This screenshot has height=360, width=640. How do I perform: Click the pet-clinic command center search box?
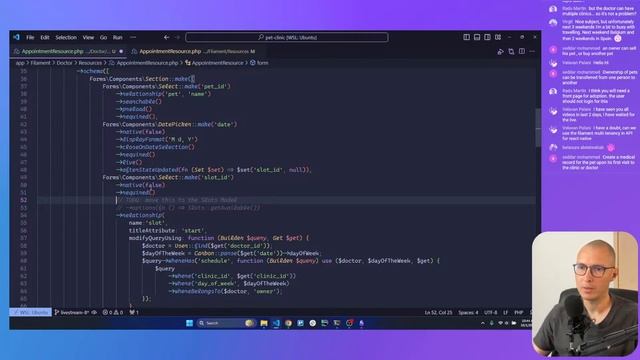(x=287, y=38)
